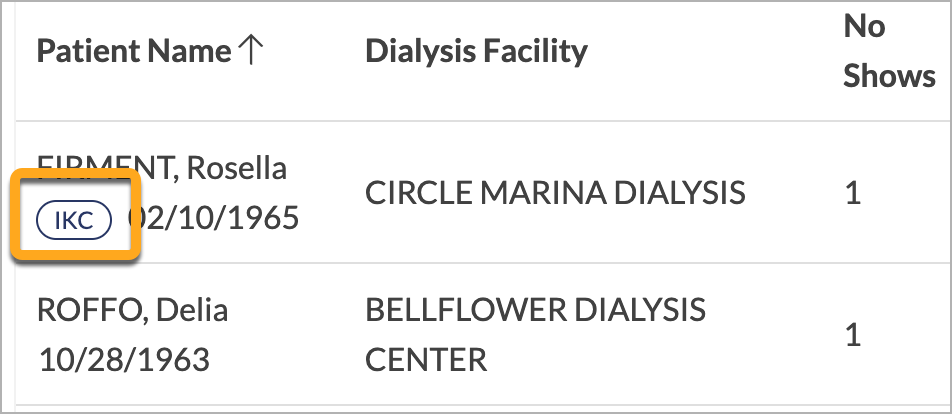The height and width of the screenshot is (414, 952).
Task: Click the first name Rosella
Action: tap(236, 168)
